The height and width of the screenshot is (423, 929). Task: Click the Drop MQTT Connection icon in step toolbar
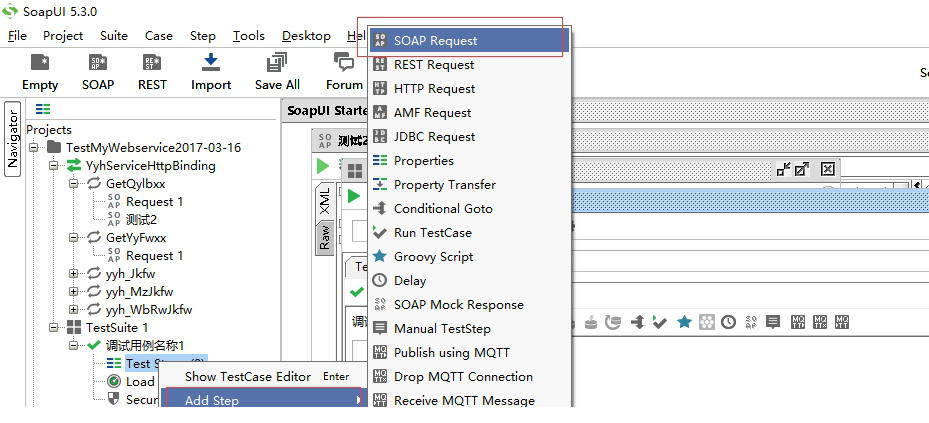820,322
